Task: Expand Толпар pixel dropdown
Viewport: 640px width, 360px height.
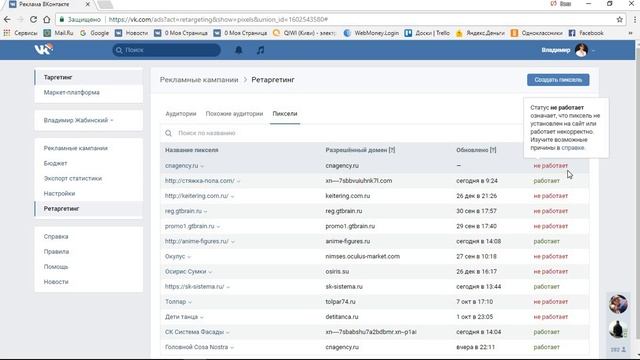Action: click(190, 302)
